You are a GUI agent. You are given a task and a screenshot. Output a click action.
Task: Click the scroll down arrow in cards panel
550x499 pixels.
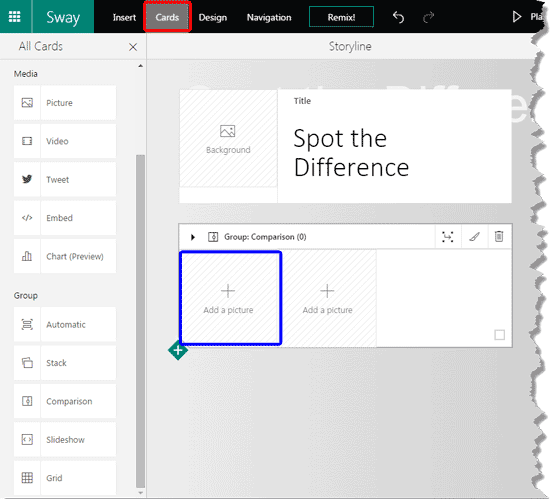[141, 493]
